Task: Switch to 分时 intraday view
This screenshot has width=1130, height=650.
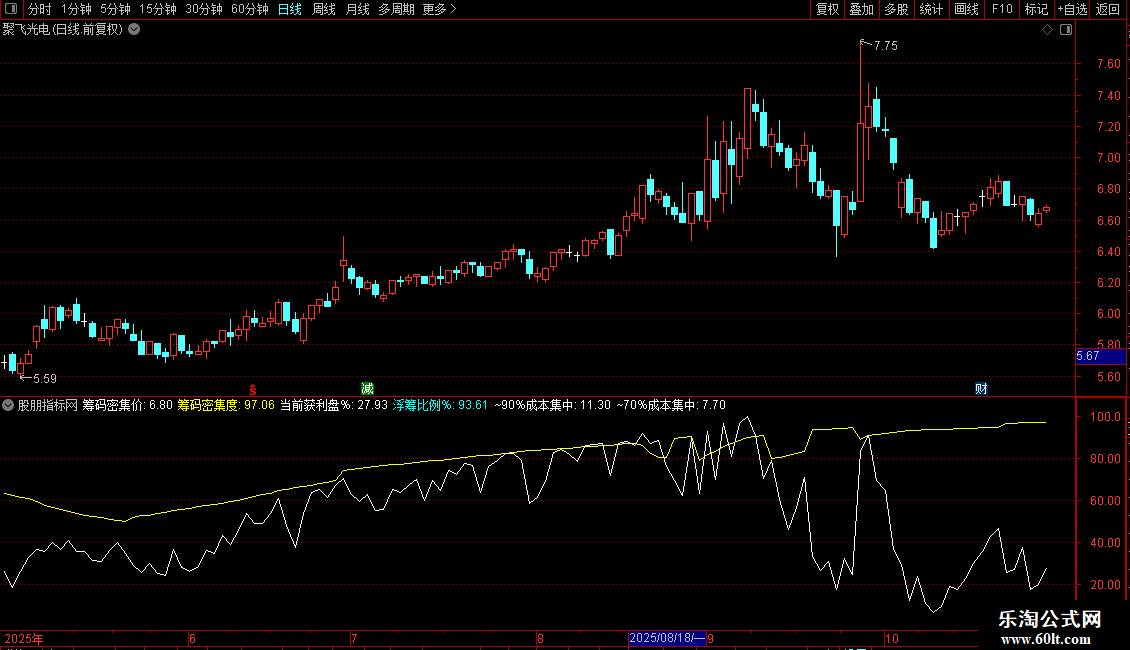Action: [40, 9]
